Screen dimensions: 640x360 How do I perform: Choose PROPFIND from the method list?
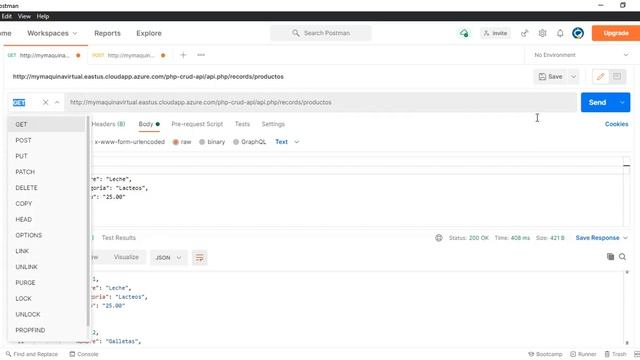coord(46,330)
